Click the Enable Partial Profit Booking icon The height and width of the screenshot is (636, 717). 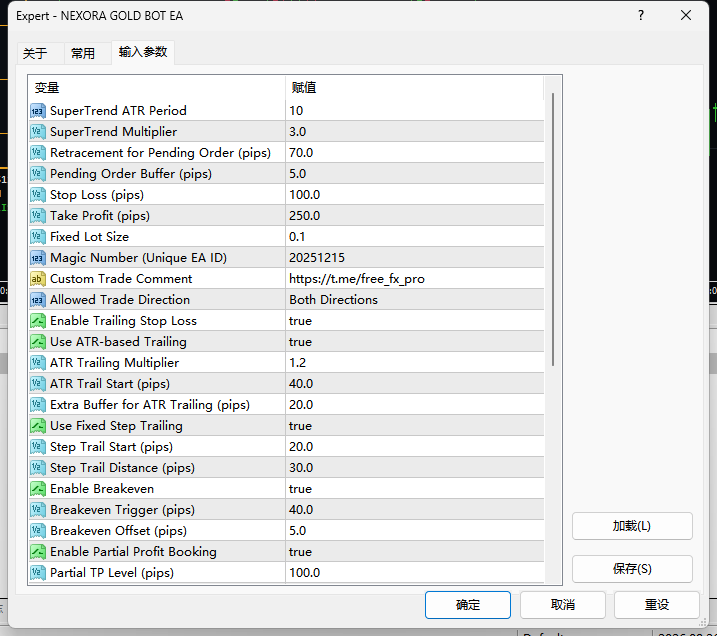coord(38,552)
